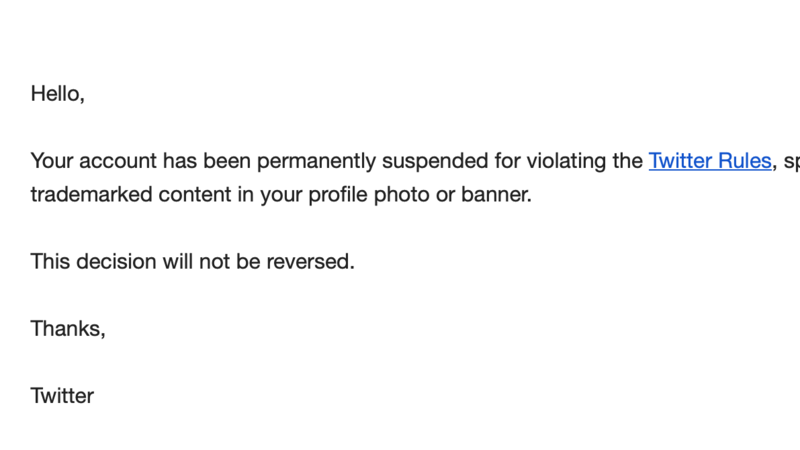Click the word "photo" in the second line
The width and height of the screenshot is (800, 450).
click(x=402, y=194)
